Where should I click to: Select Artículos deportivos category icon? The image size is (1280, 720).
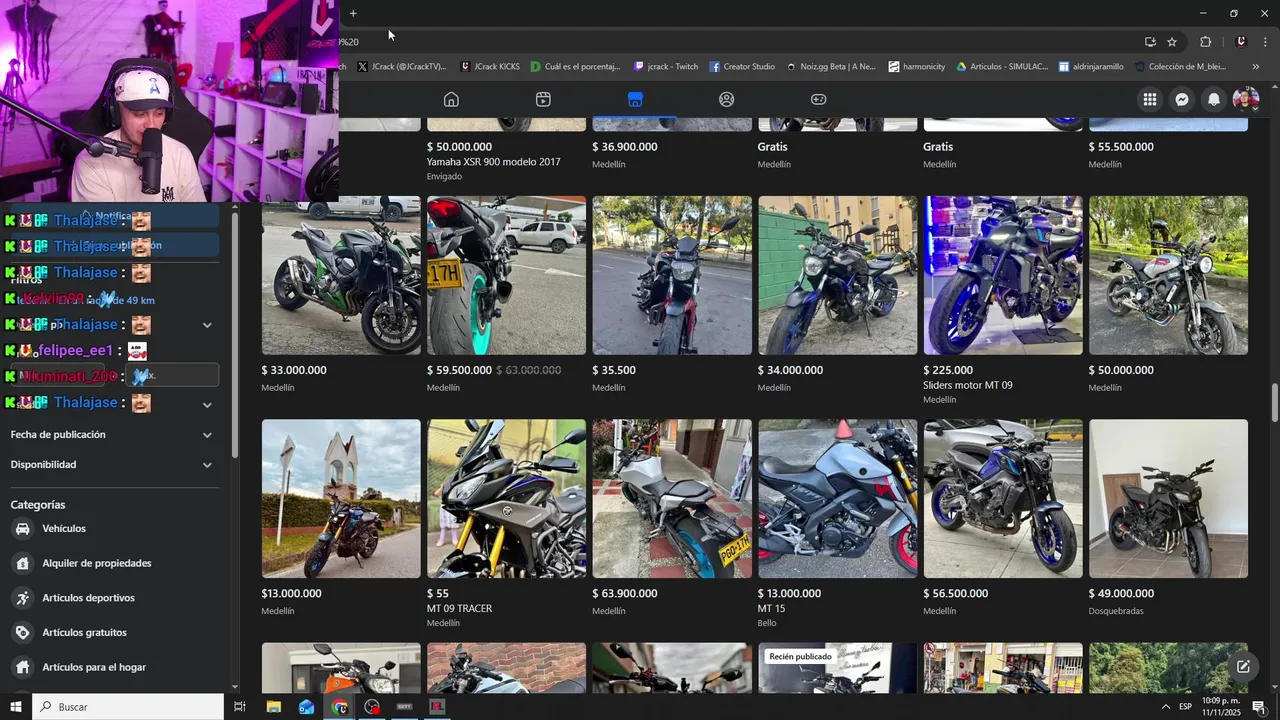[22, 598]
